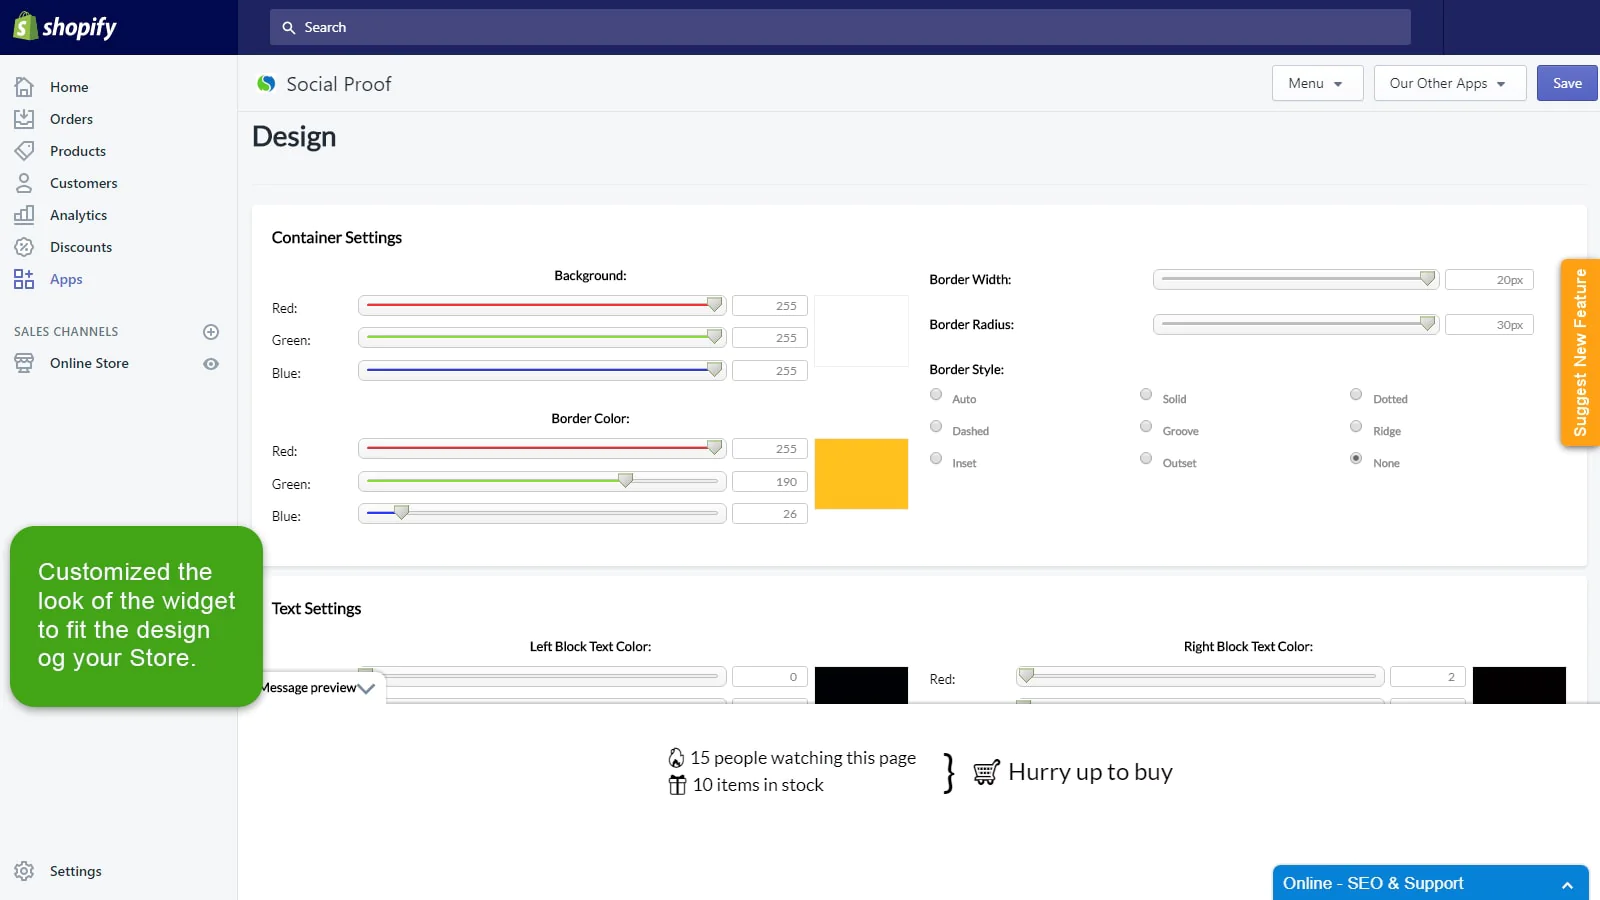The height and width of the screenshot is (900, 1600).
Task: Open the Menu dropdown
Action: pos(1316,84)
